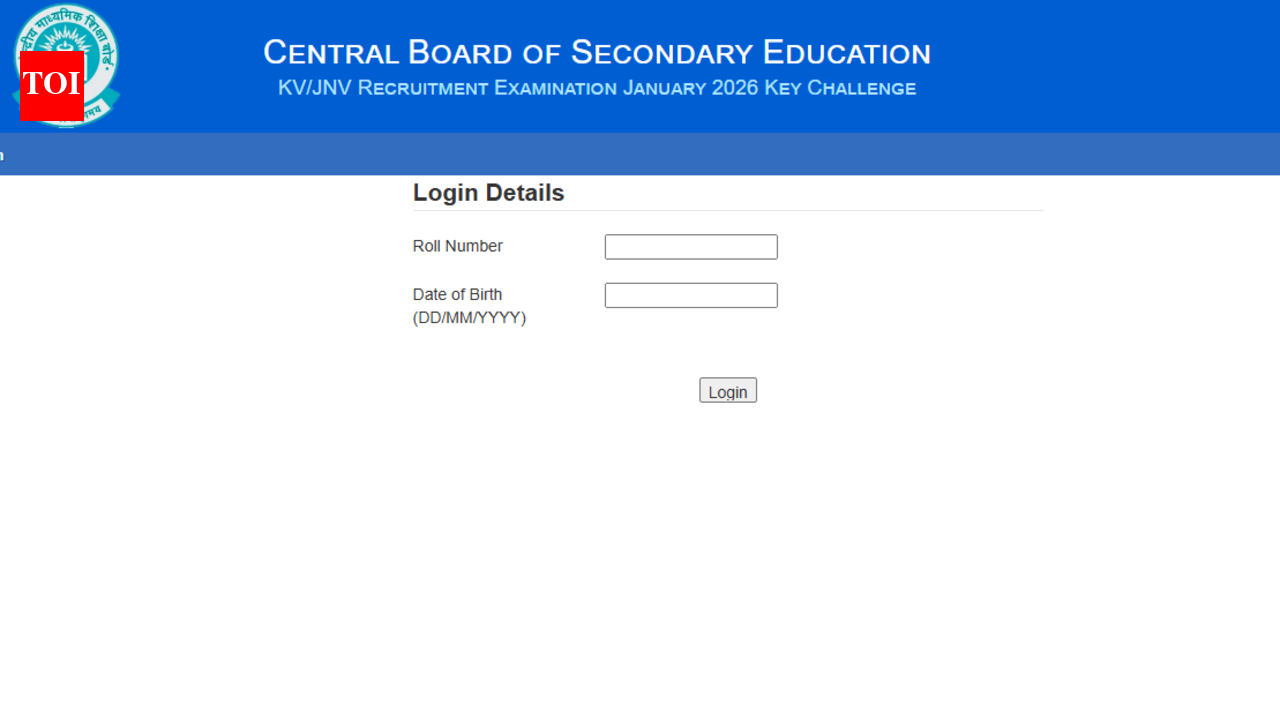The image size is (1280, 720).
Task: Open the partially visible navbar item on the left
Action: [x=3, y=154]
